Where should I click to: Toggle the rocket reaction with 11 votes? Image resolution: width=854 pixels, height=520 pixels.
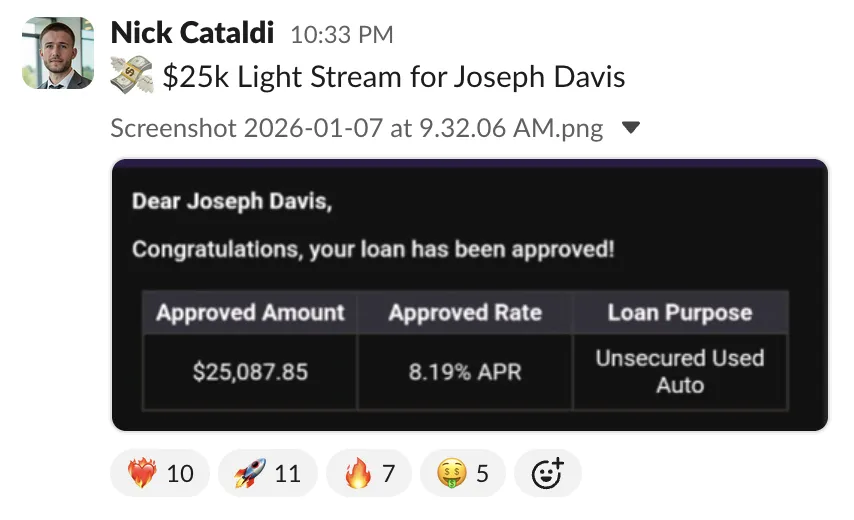point(267,473)
